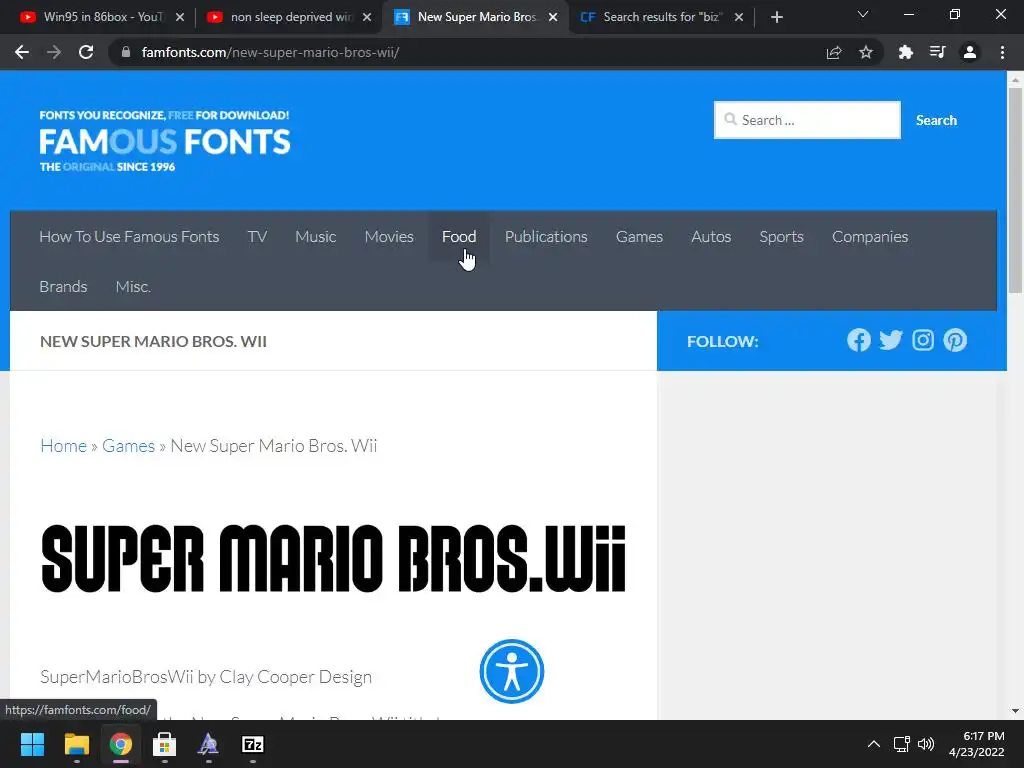The width and height of the screenshot is (1024, 768).
Task: Click the scrollbar down arrow
Action: point(1015,711)
